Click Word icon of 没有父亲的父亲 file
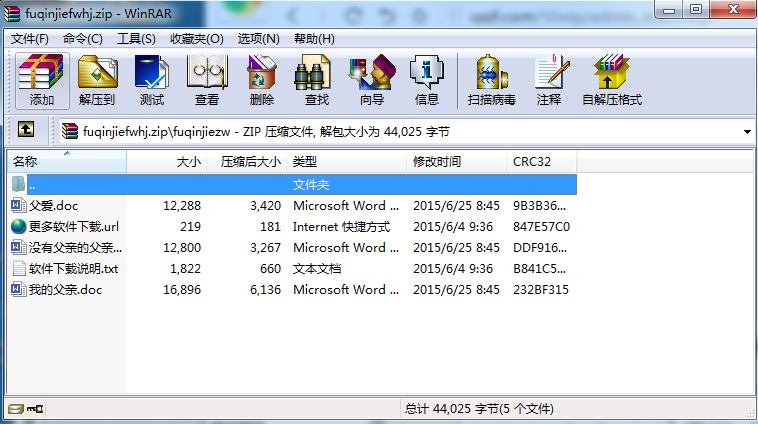758x424 pixels. (x=18, y=248)
